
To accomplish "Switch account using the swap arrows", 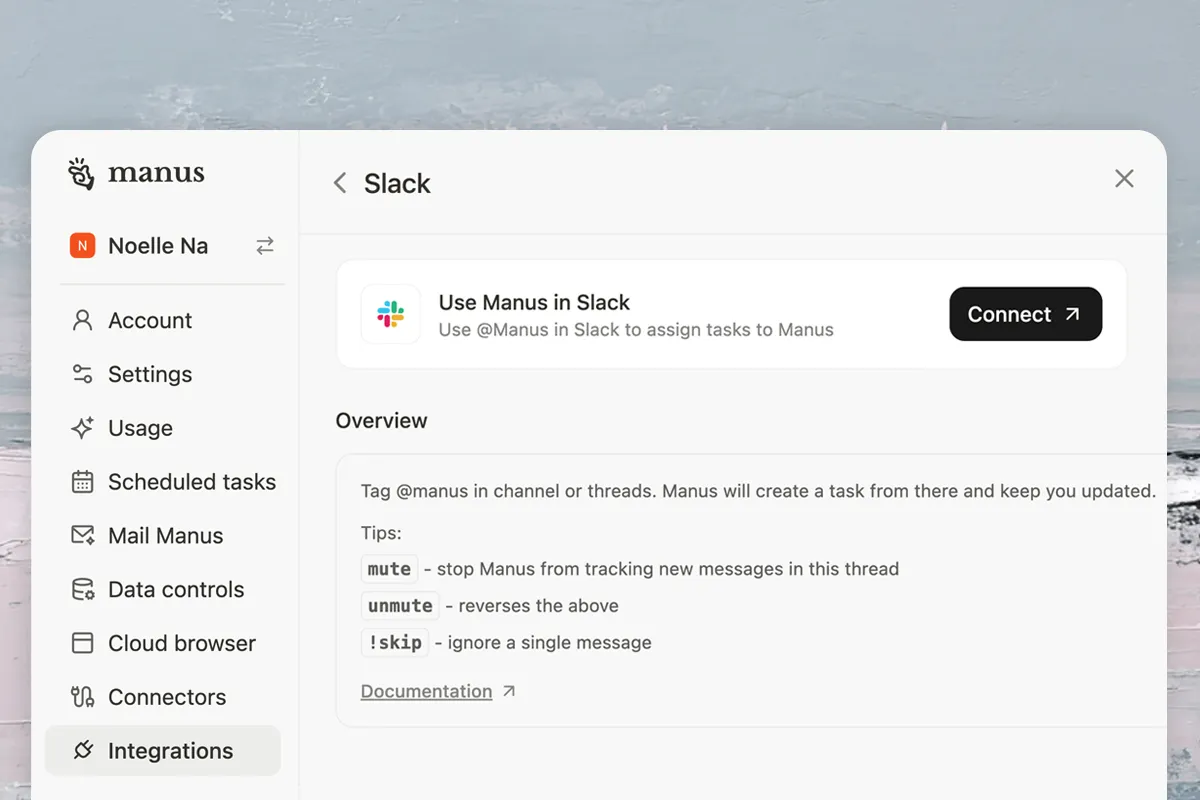I will 265,246.
